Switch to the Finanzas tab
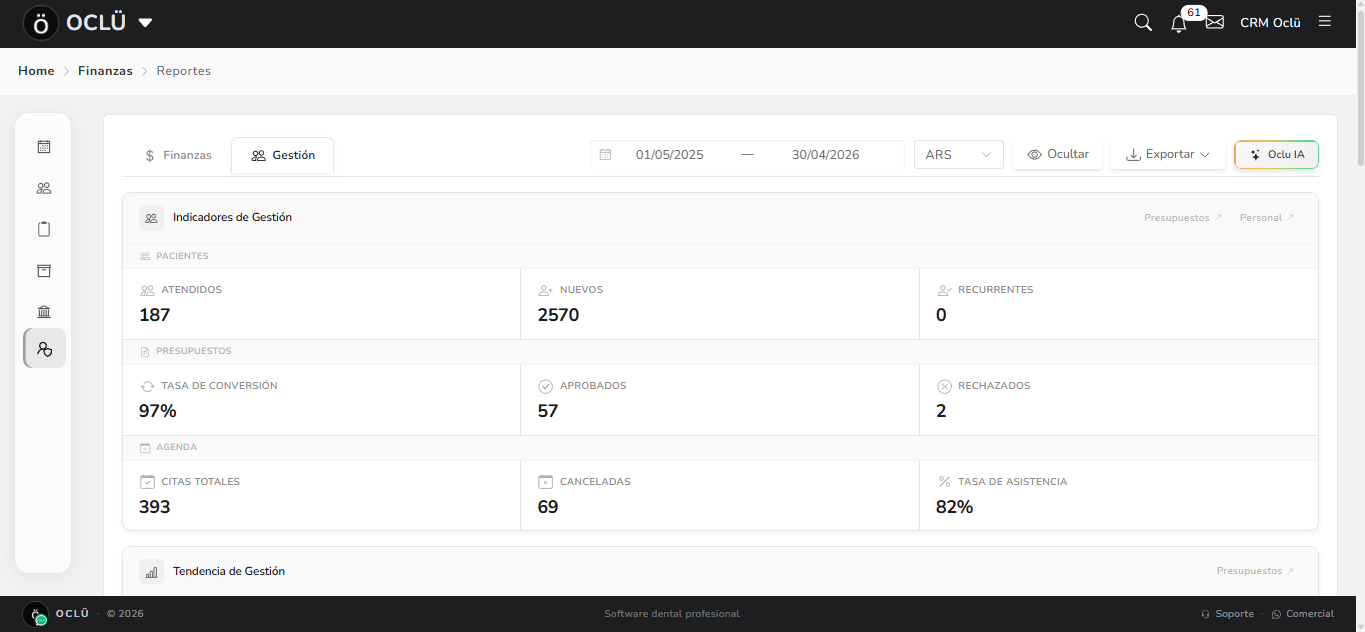Screen dimensions: 1365x632 178,155
